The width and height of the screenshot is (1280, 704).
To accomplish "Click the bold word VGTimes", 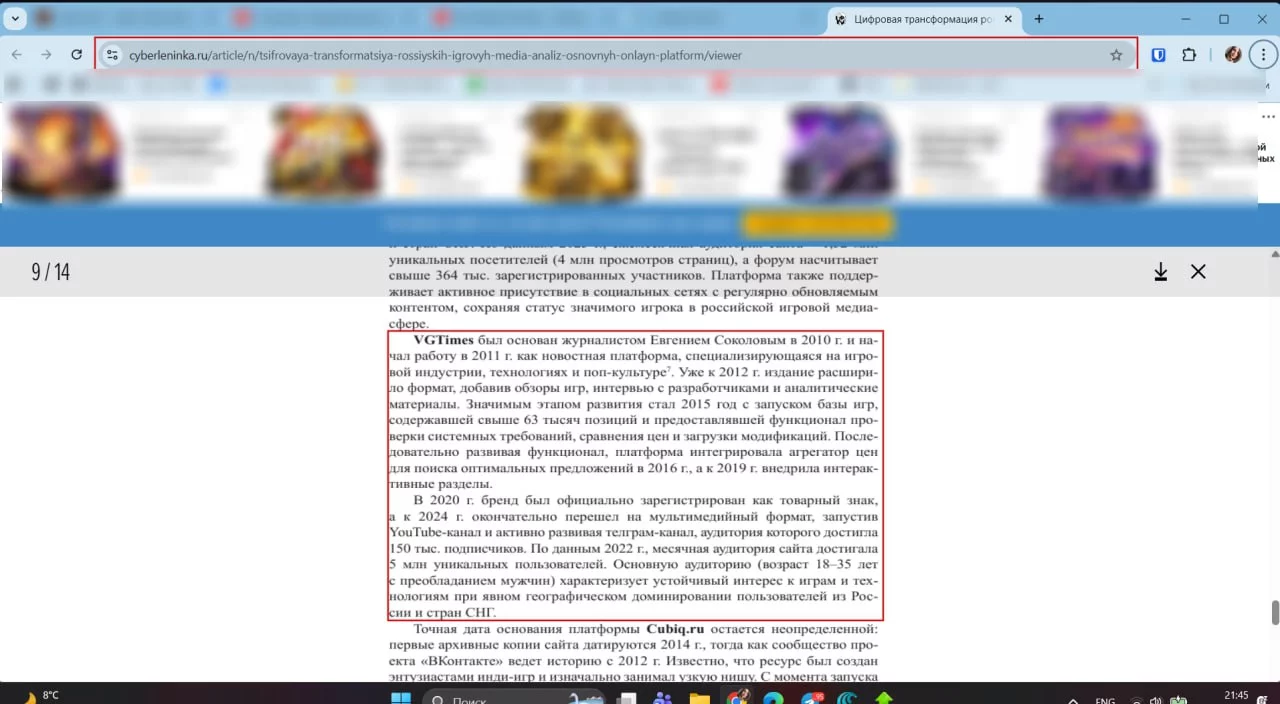I will tap(443, 340).
